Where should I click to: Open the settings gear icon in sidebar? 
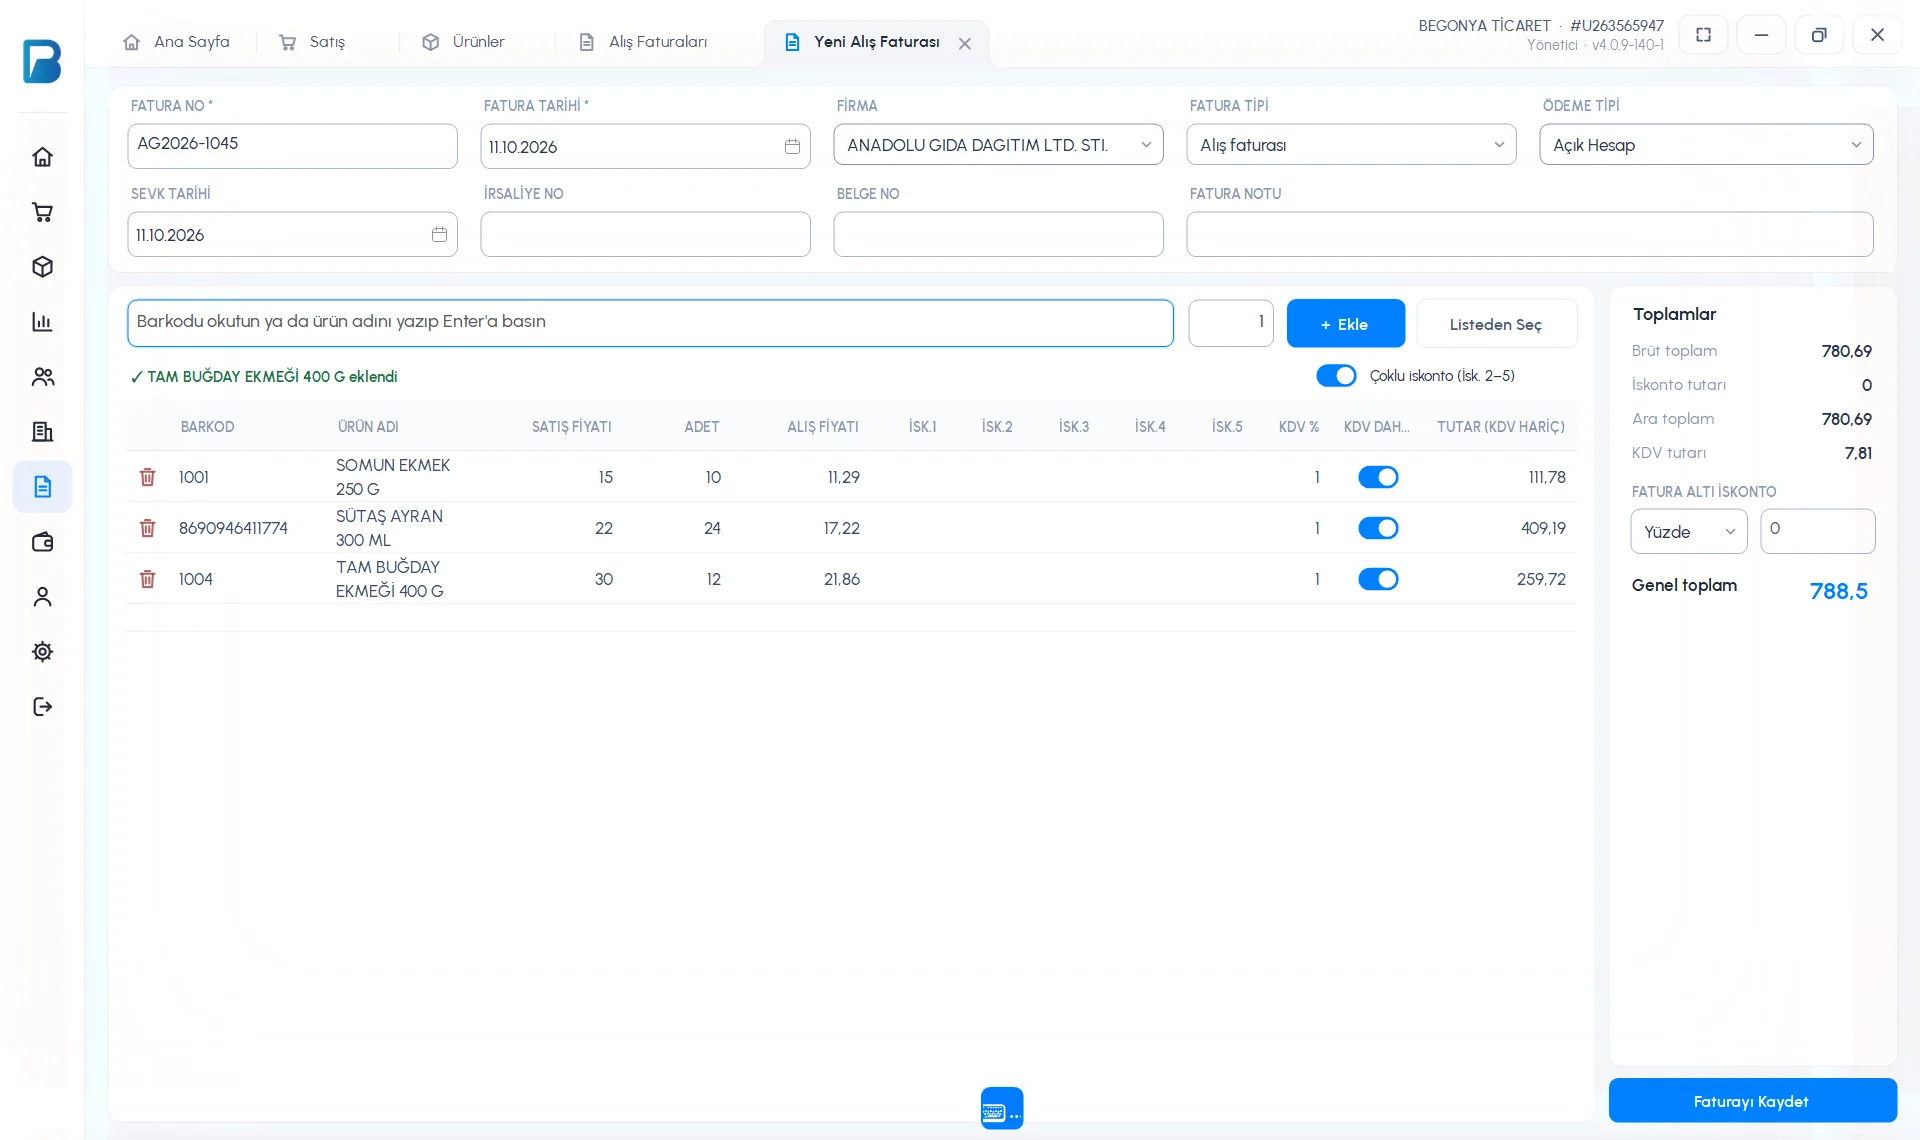point(42,652)
